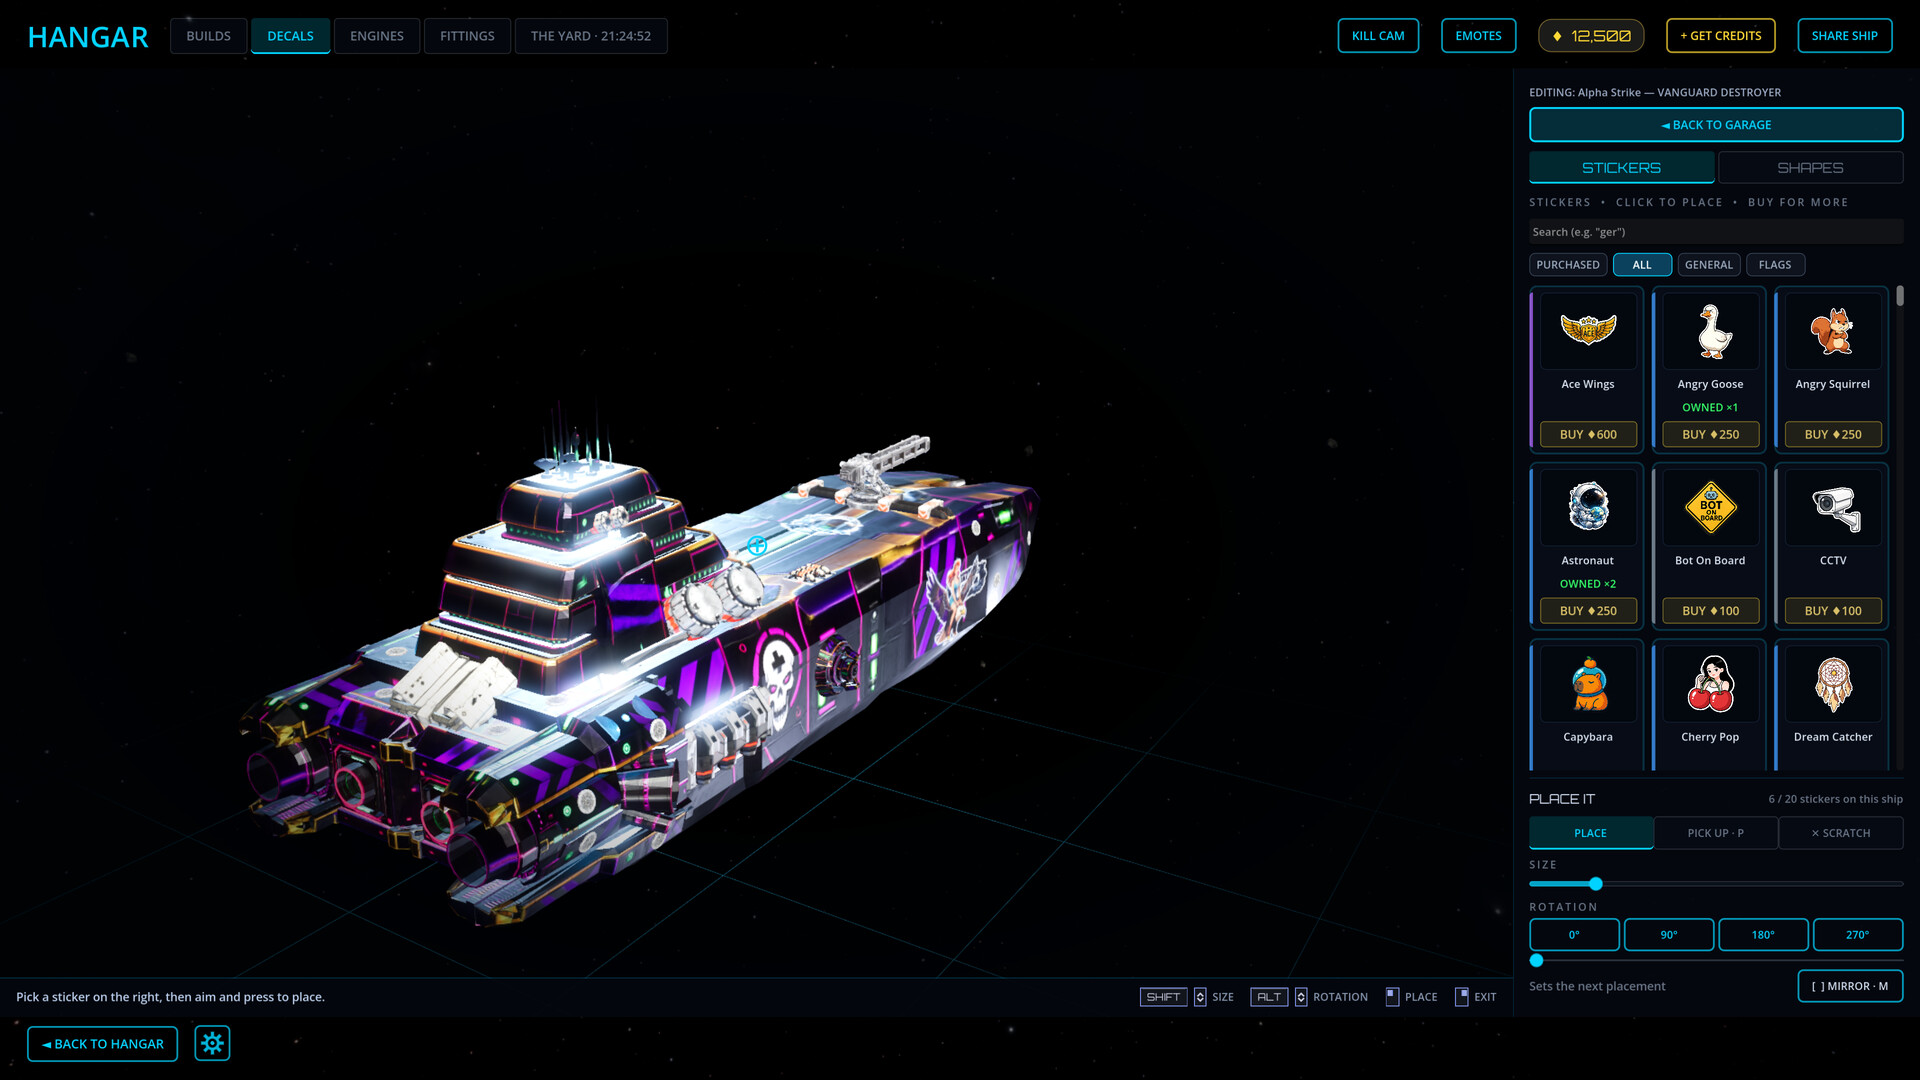
Task: Focus the sticker search field
Action: coord(1716,232)
